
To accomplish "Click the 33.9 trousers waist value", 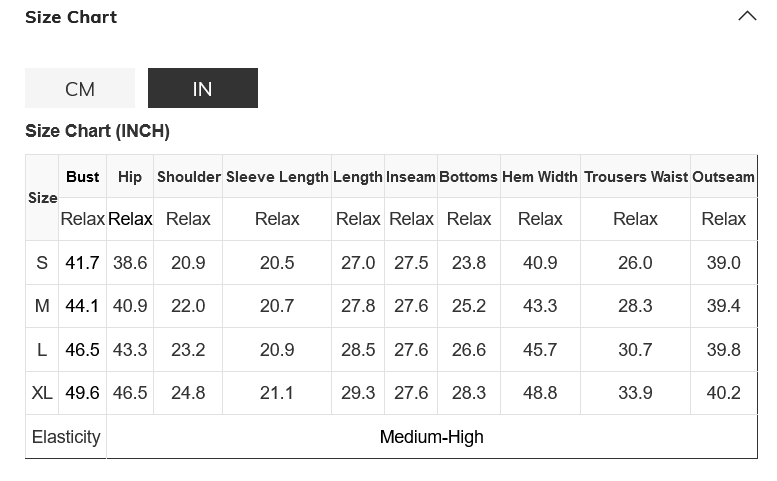I will click(x=635, y=393).
